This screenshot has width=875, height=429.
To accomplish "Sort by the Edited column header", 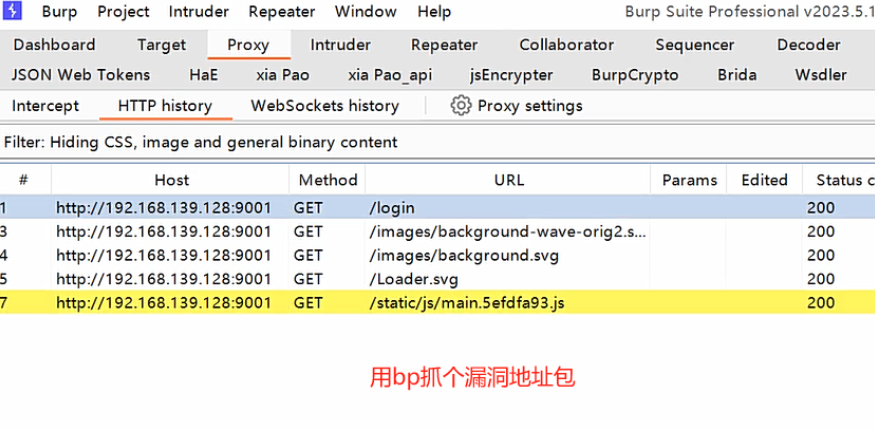I will pyautogui.click(x=765, y=180).
